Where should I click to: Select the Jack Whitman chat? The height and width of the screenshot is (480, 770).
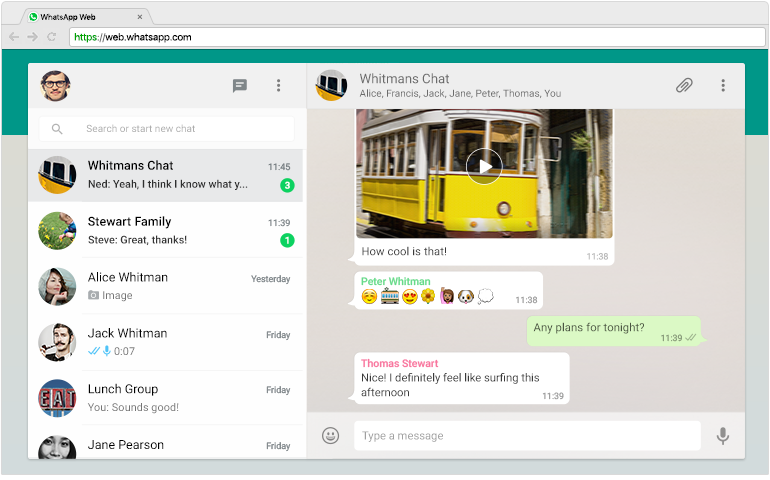166,342
